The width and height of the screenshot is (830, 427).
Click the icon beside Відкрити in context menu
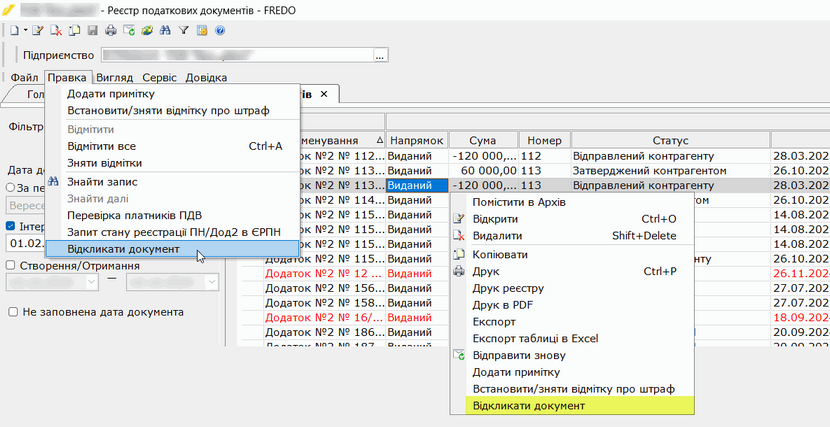459,219
